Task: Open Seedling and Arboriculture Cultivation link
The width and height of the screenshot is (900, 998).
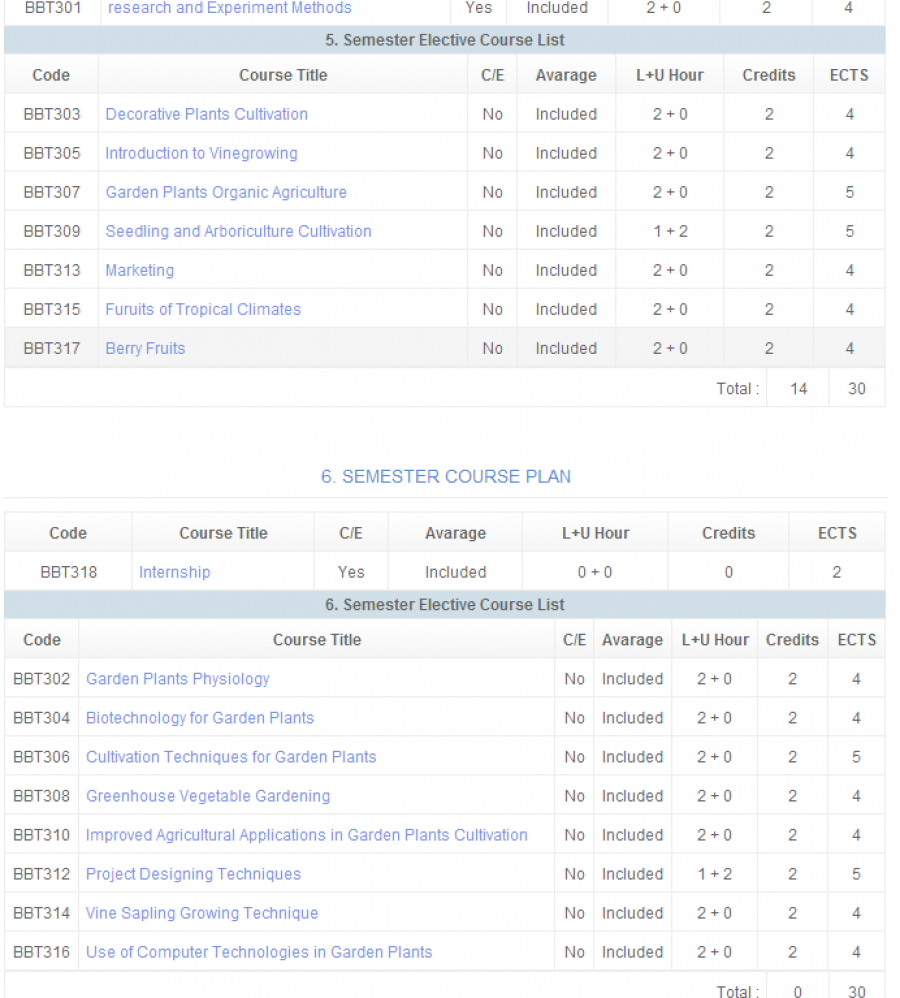Action: [x=238, y=231]
